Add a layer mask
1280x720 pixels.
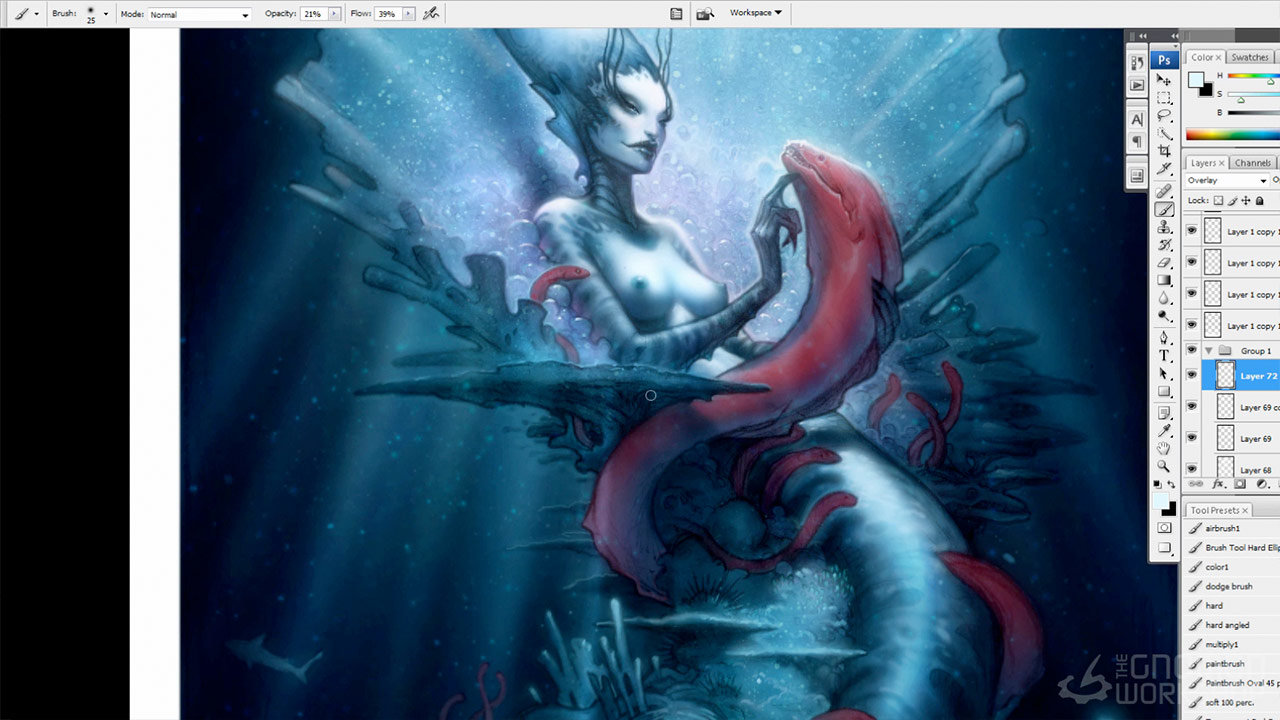point(1240,484)
